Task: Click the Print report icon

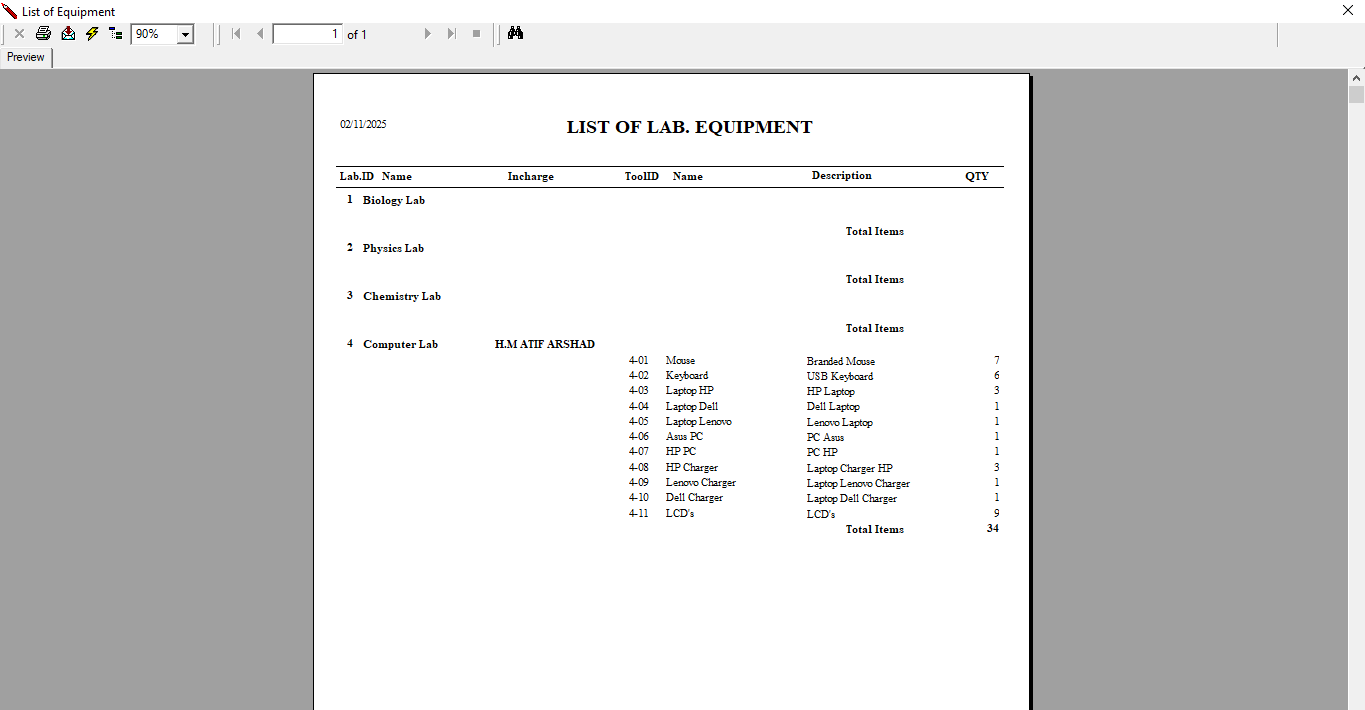Action: tap(43, 34)
